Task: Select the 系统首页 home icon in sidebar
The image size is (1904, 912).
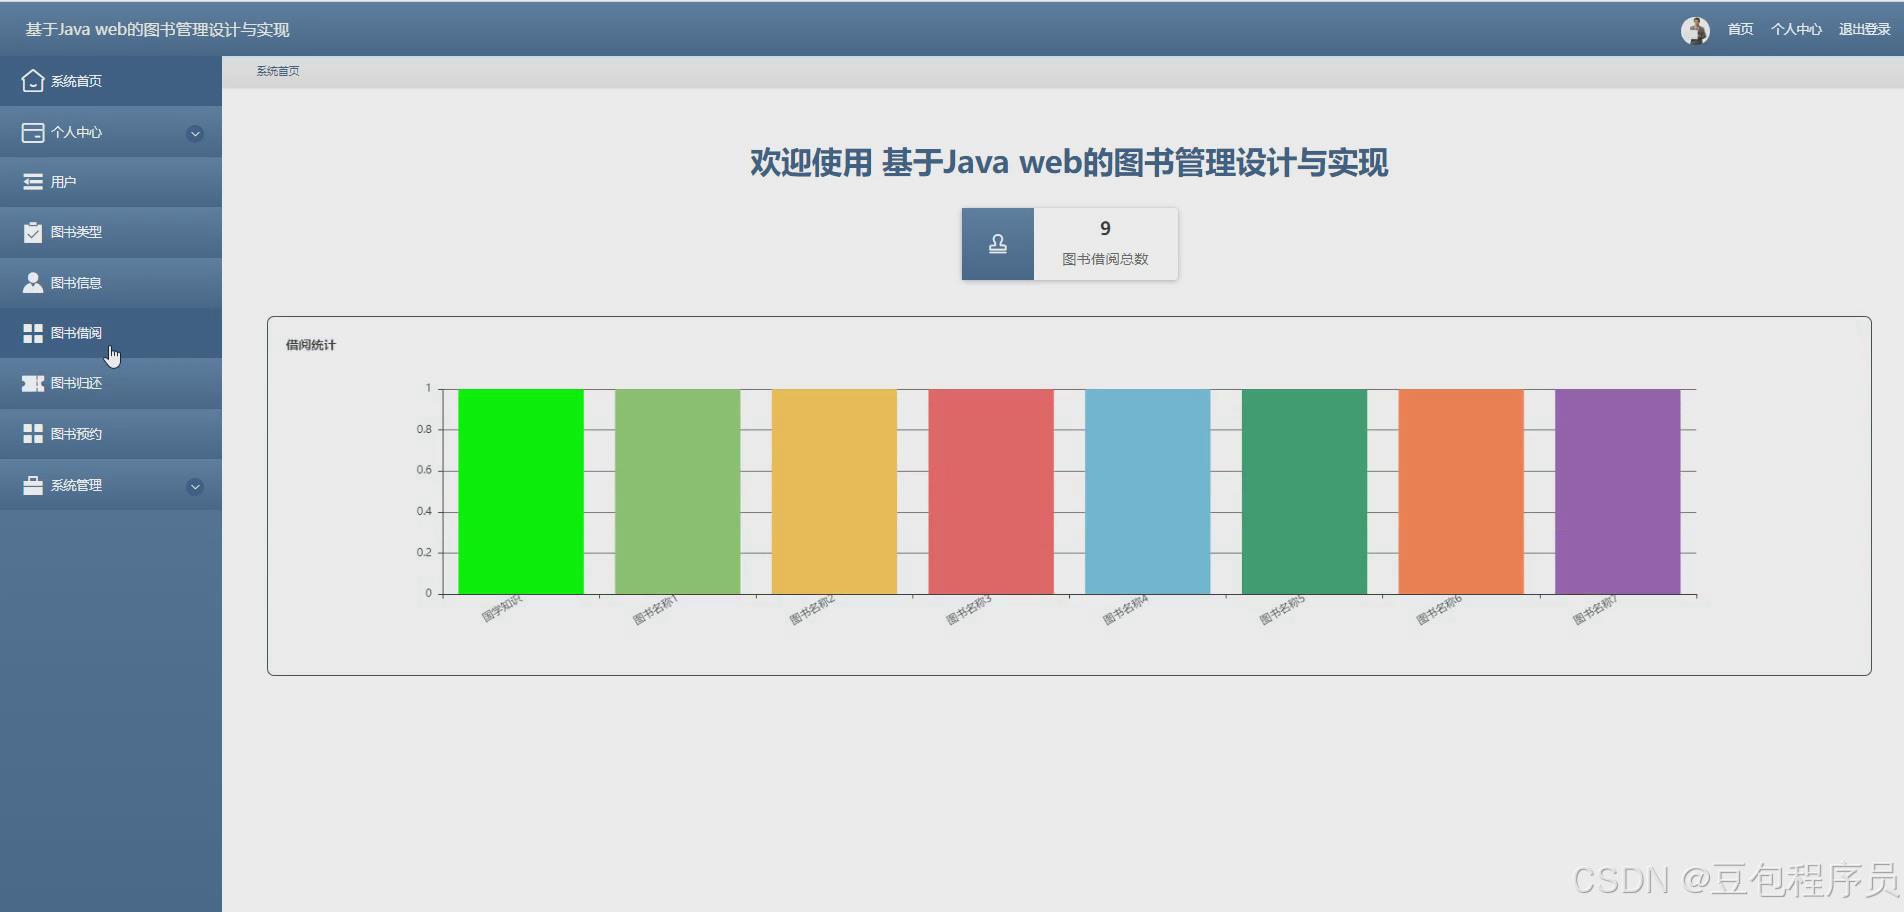Action: pos(33,80)
